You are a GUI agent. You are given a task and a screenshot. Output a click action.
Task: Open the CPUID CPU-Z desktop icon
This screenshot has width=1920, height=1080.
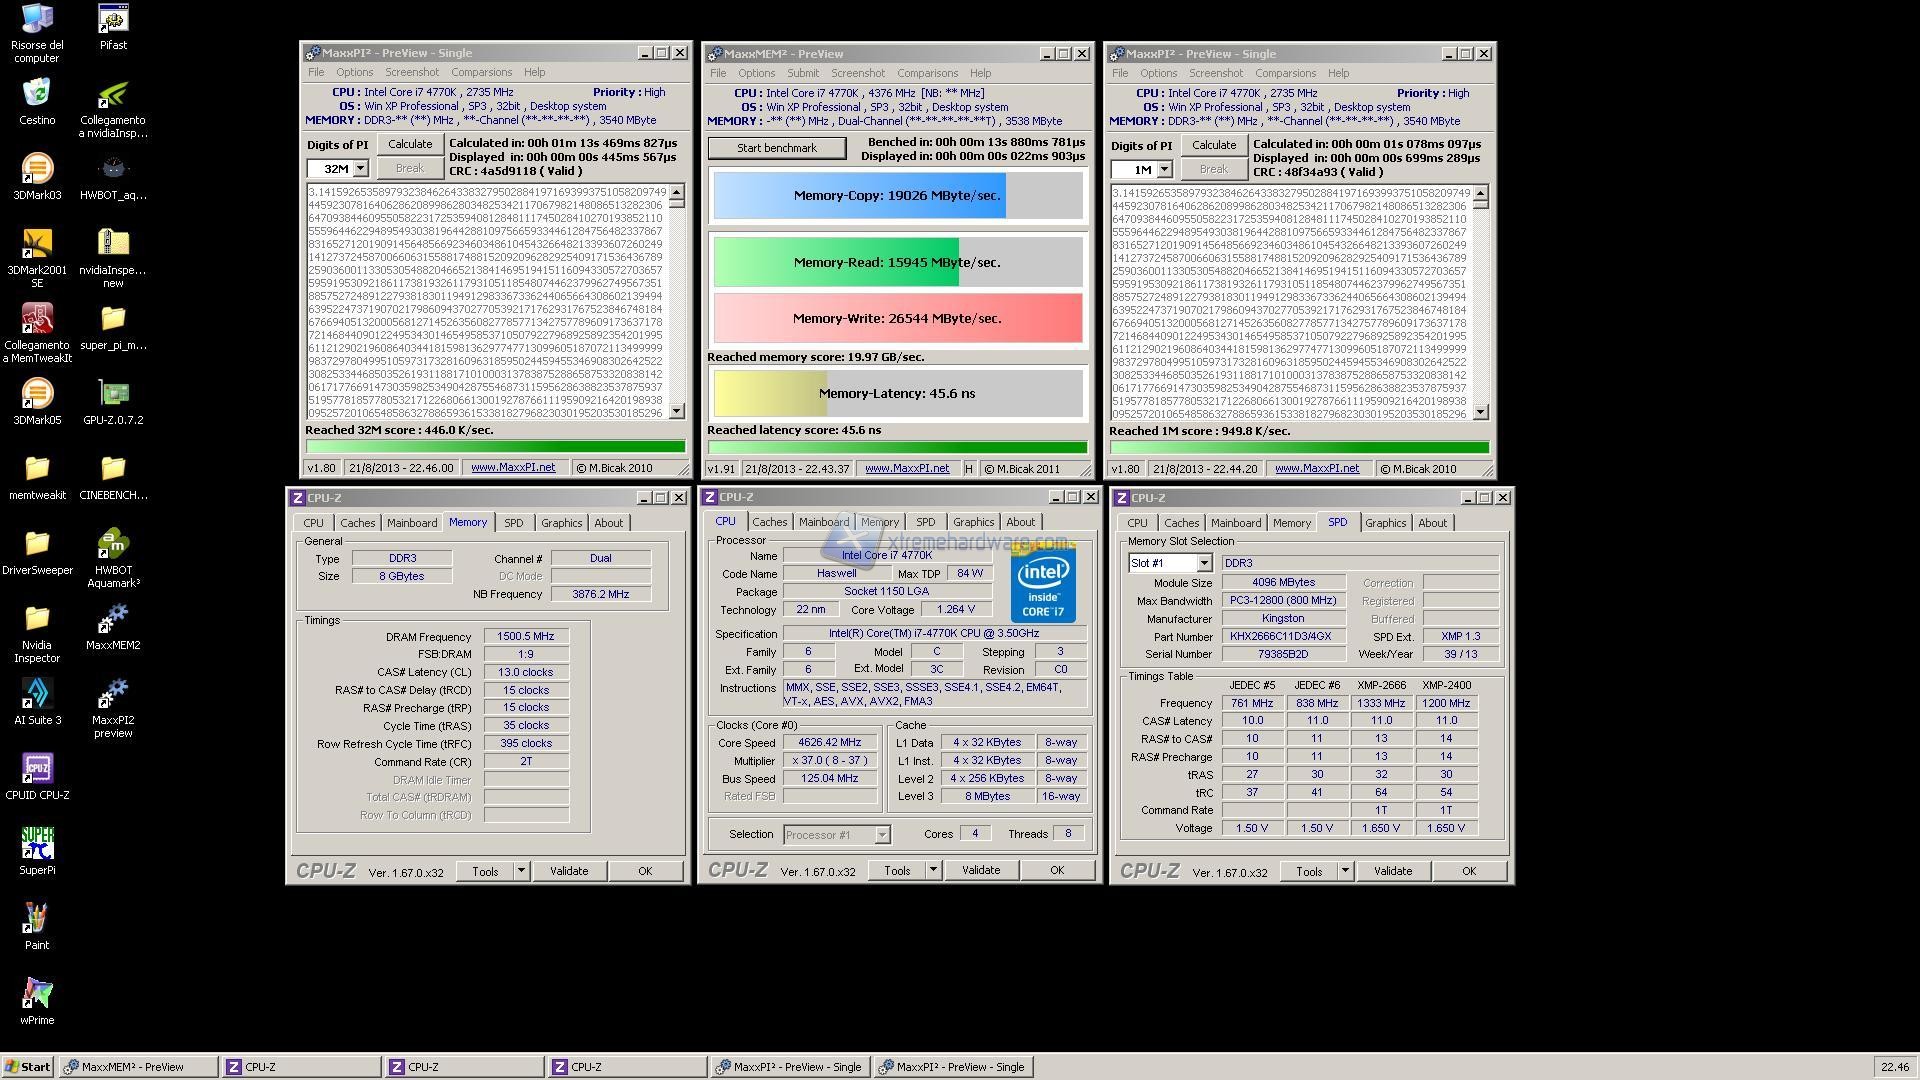coord(37,769)
